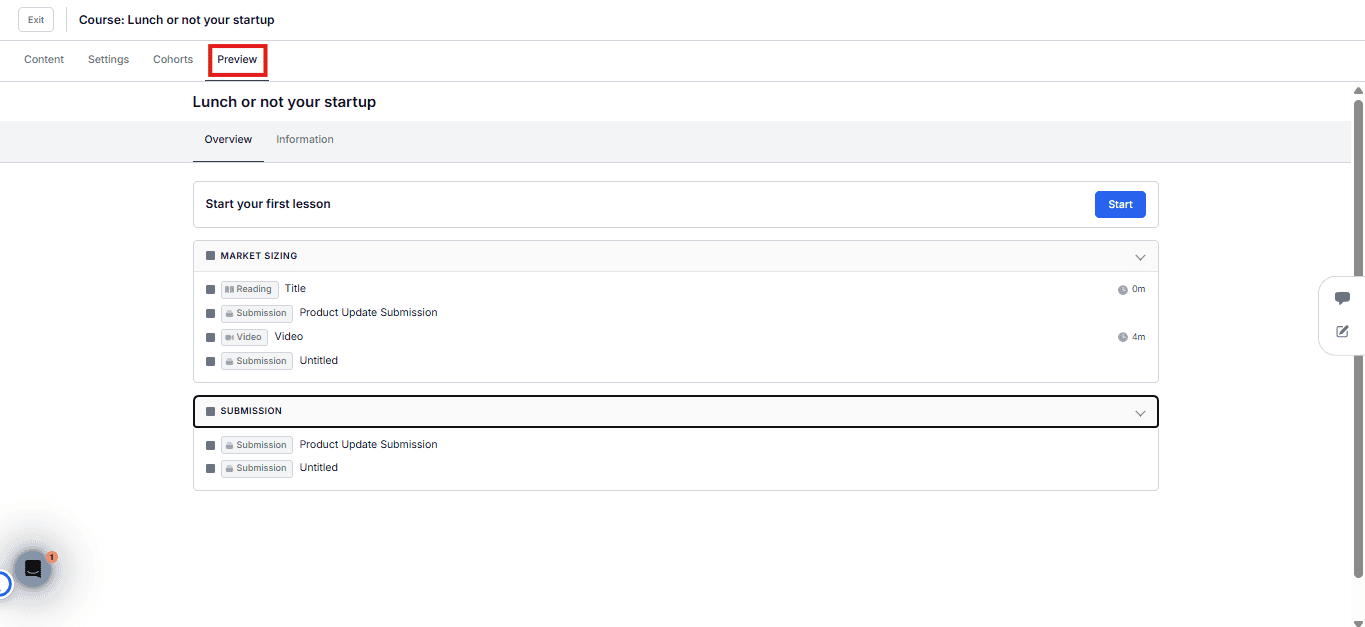Open Product Update Submission in Submission section

coord(368,445)
